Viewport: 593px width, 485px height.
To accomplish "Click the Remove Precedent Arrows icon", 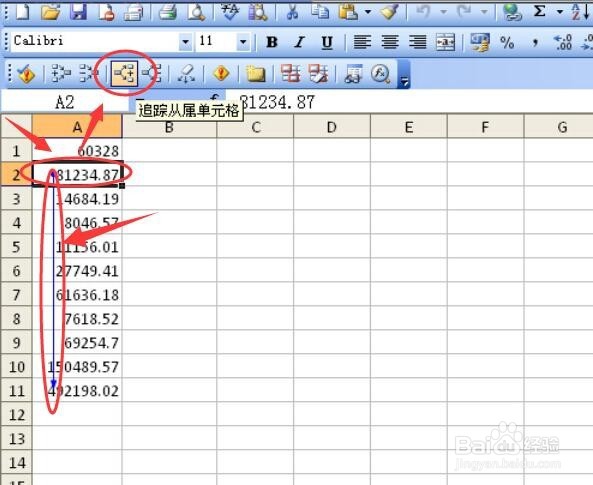I will click(x=88, y=73).
